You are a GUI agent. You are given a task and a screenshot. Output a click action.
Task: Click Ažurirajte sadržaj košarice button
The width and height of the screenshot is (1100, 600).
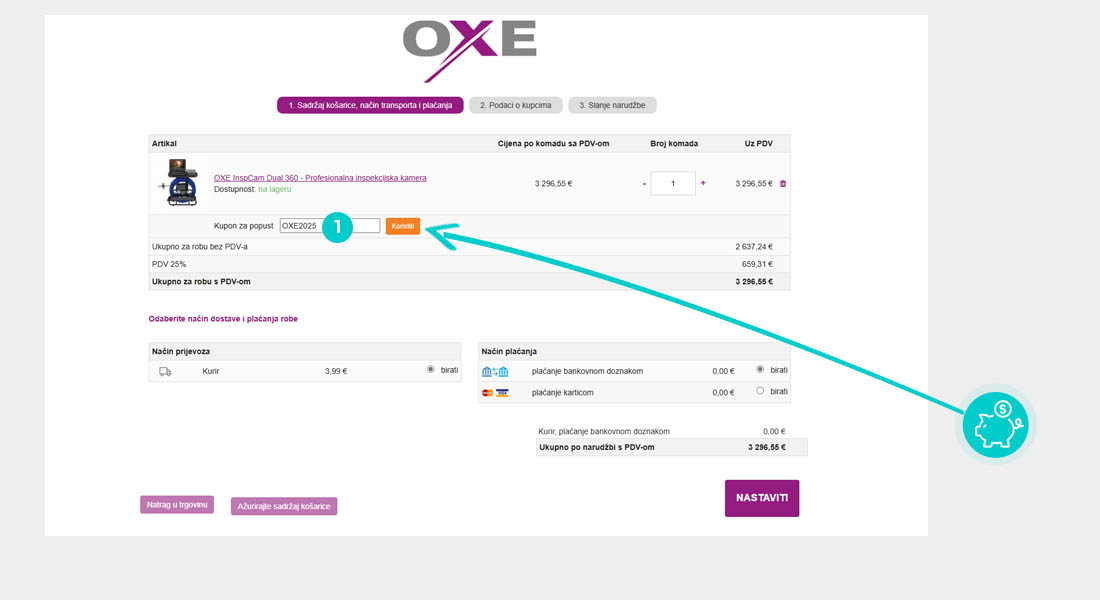click(284, 506)
